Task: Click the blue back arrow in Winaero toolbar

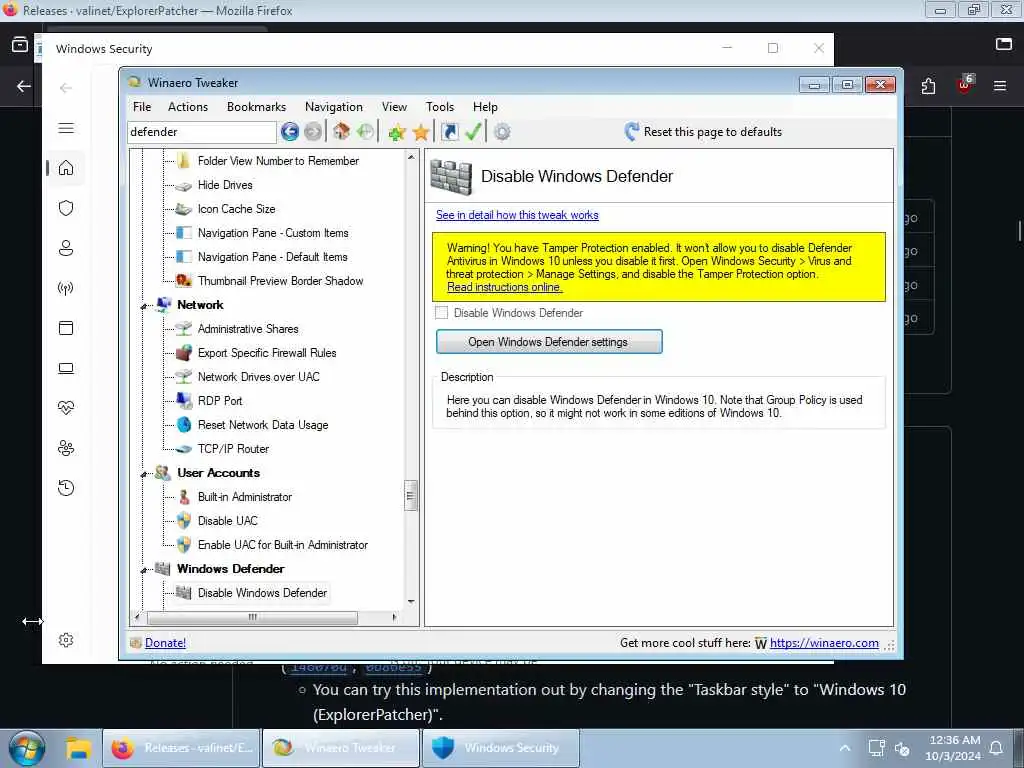Action: point(290,132)
